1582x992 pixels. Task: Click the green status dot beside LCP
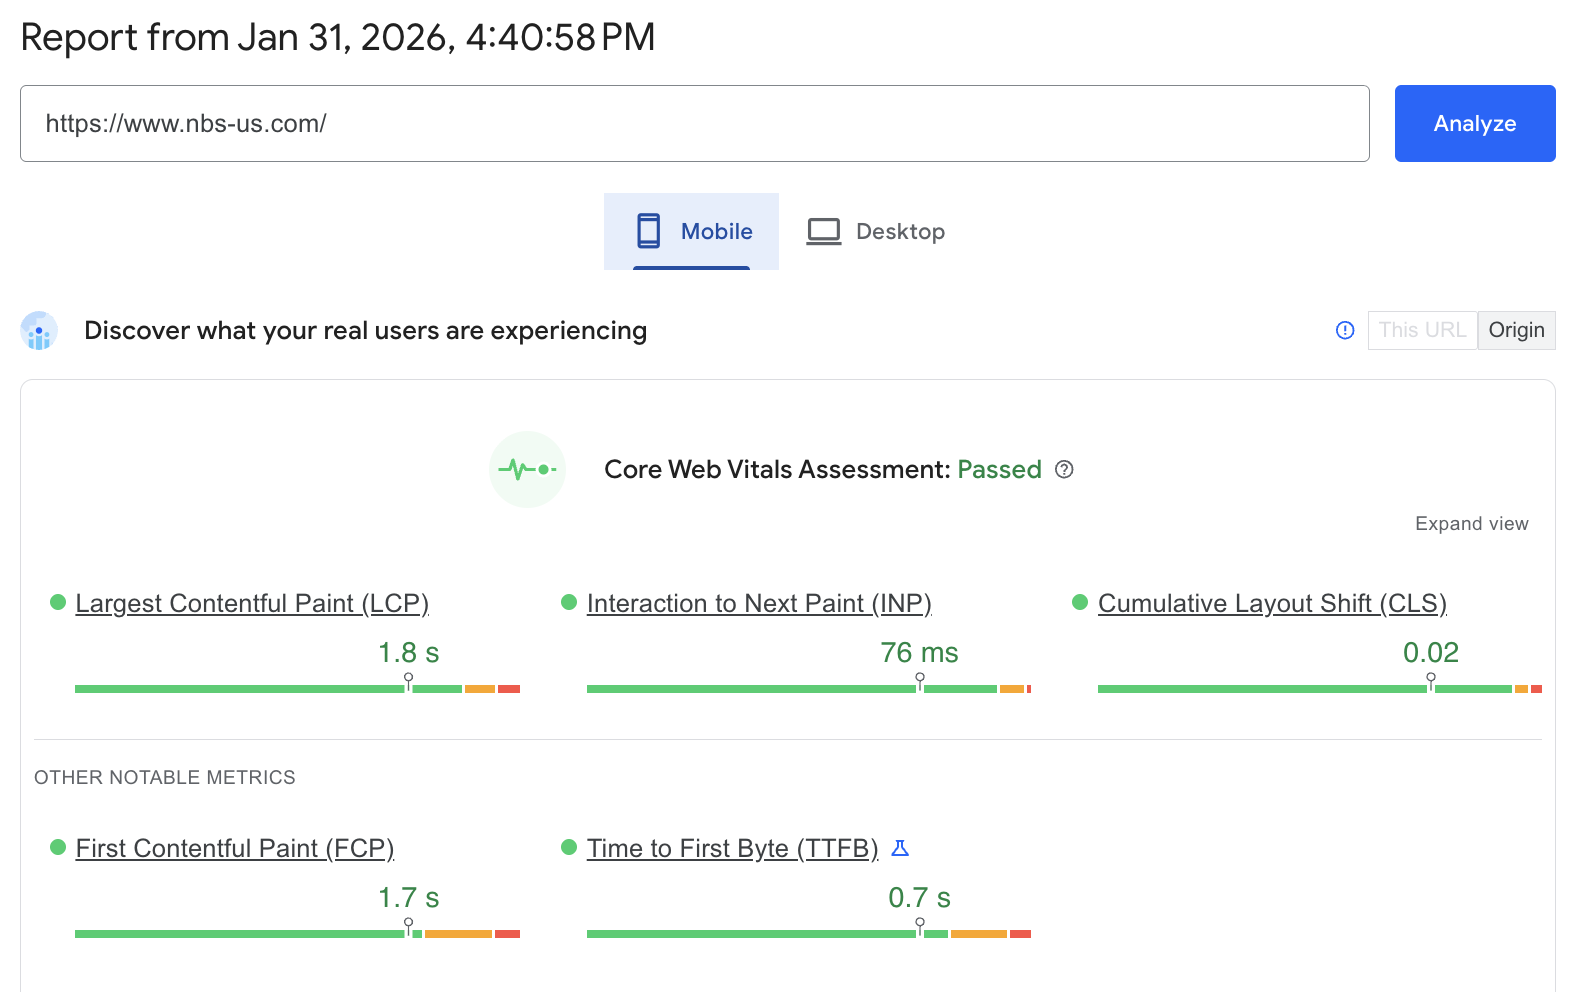(x=57, y=602)
